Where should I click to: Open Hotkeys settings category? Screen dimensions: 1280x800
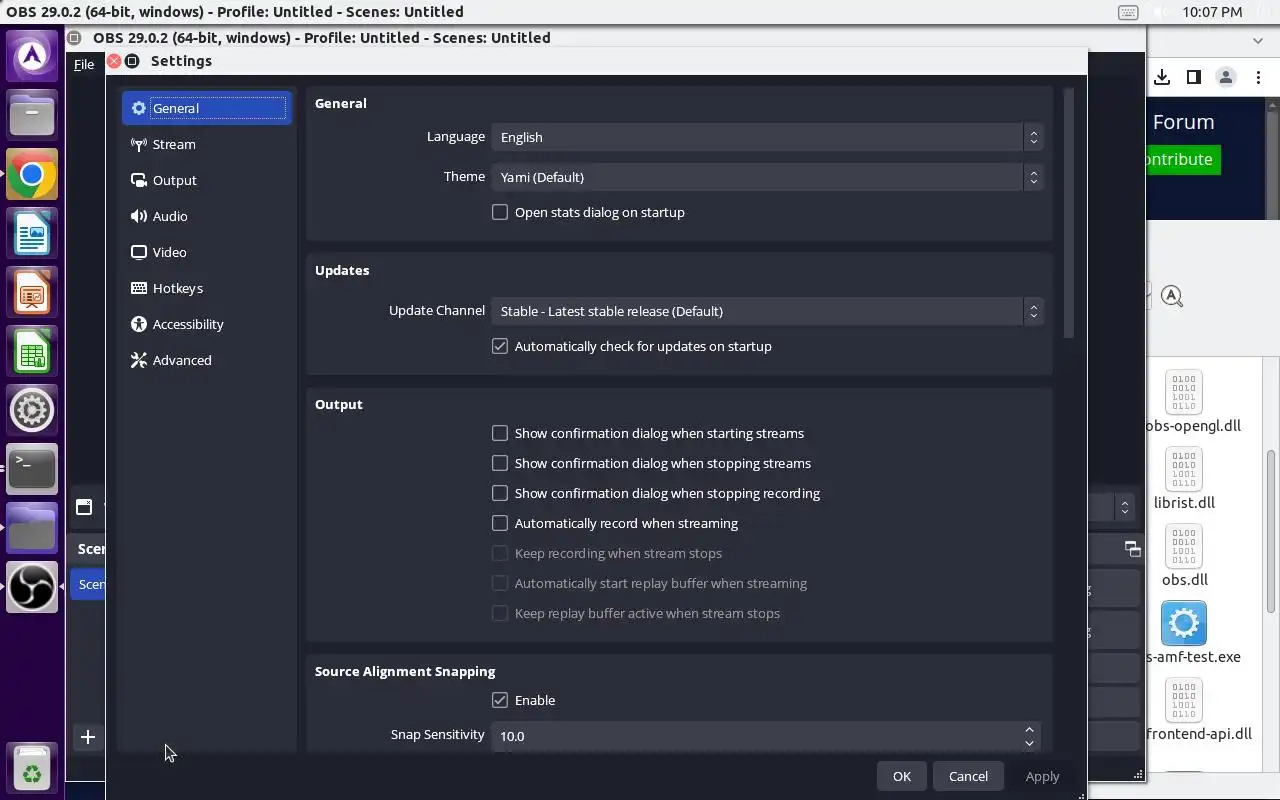pyautogui.click(x=206, y=288)
